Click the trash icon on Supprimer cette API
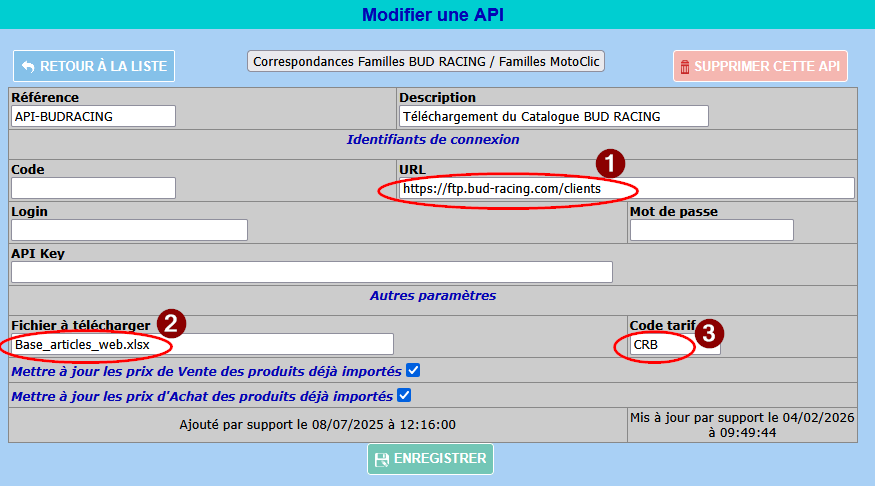 [x=685, y=67]
